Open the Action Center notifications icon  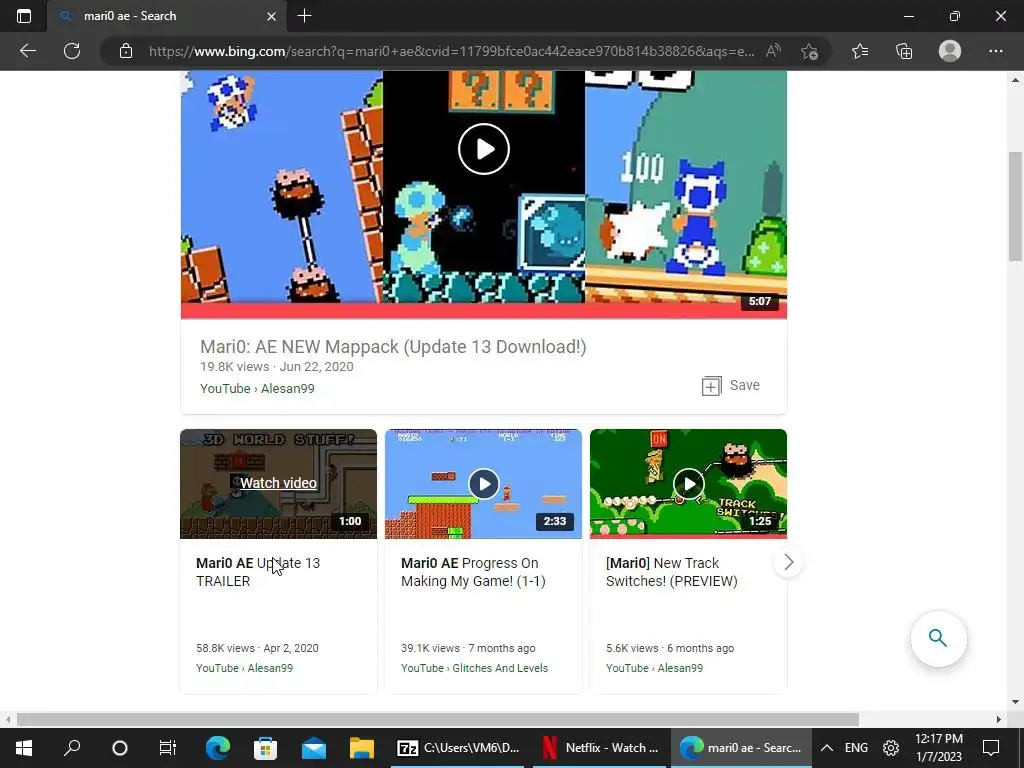point(991,748)
